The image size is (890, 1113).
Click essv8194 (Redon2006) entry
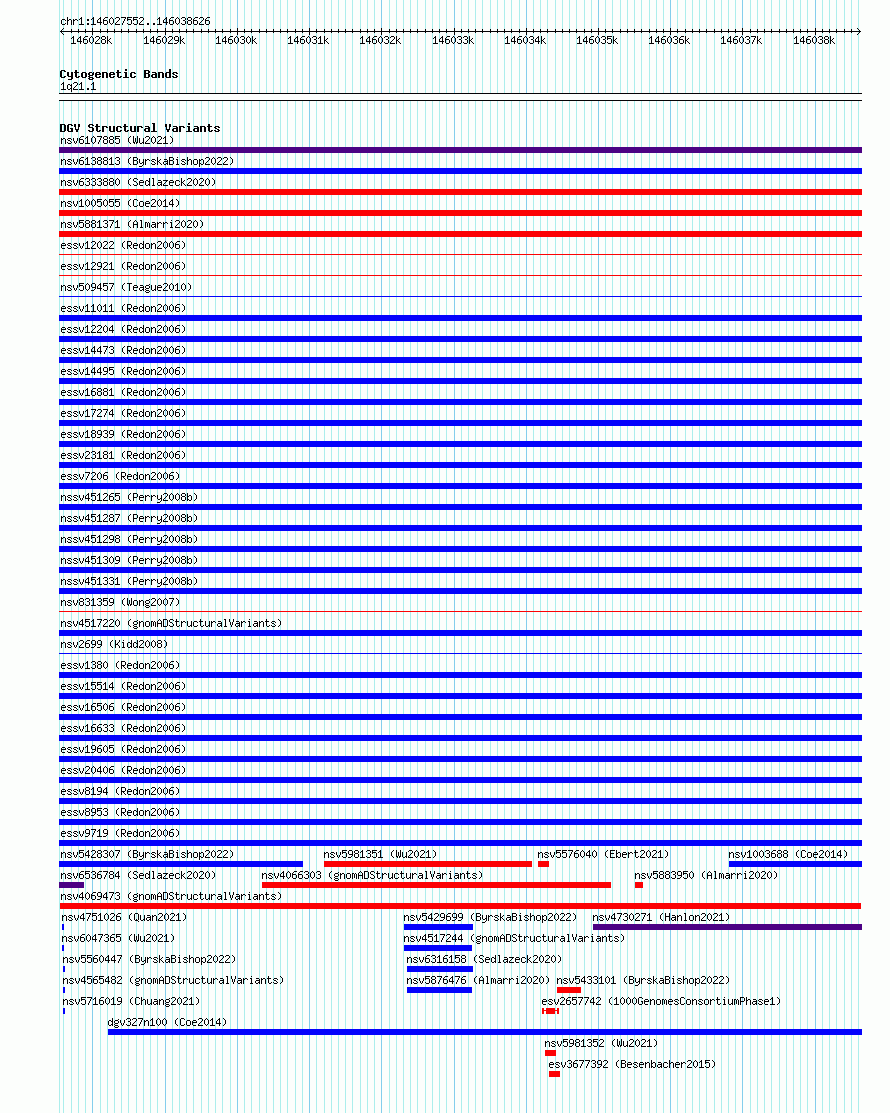(120, 791)
